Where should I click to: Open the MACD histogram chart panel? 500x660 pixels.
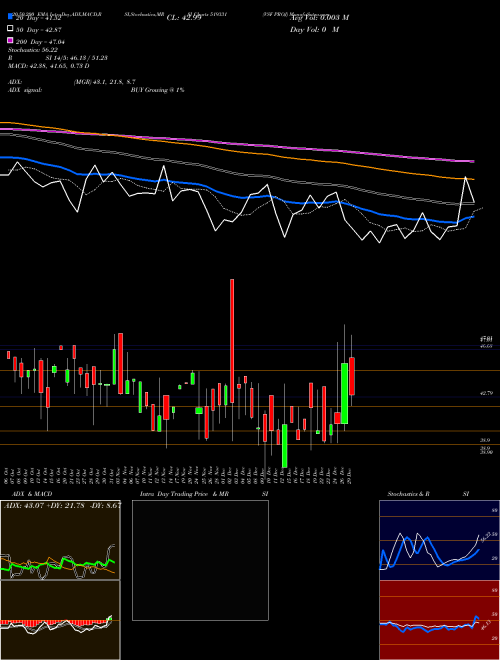click(60, 620)
